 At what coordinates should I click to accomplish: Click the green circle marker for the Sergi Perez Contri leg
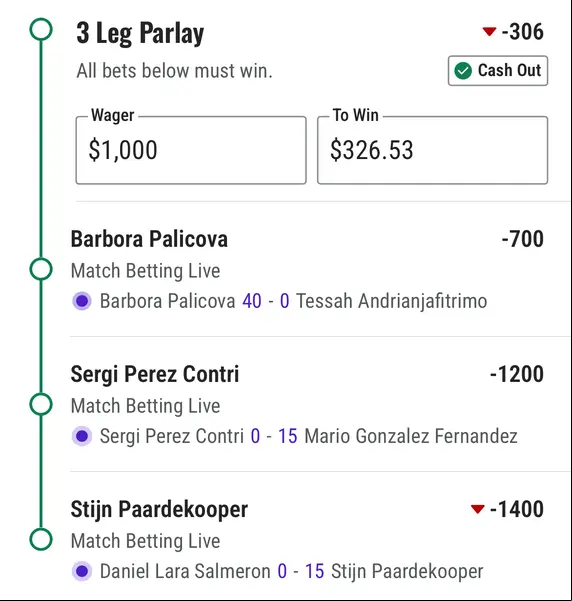(41, 404)
